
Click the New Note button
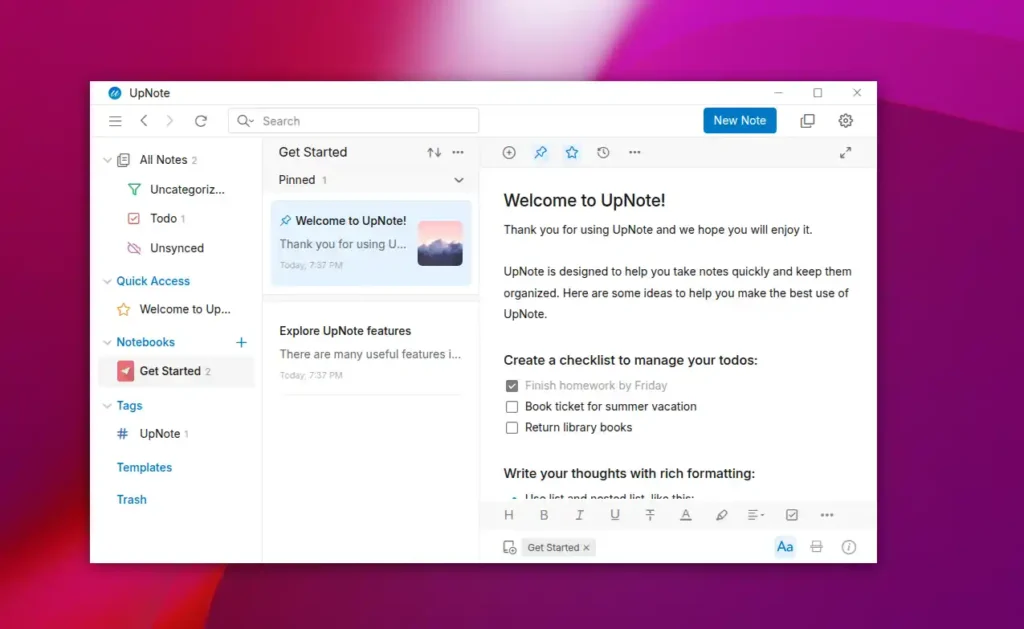[739, 120]
